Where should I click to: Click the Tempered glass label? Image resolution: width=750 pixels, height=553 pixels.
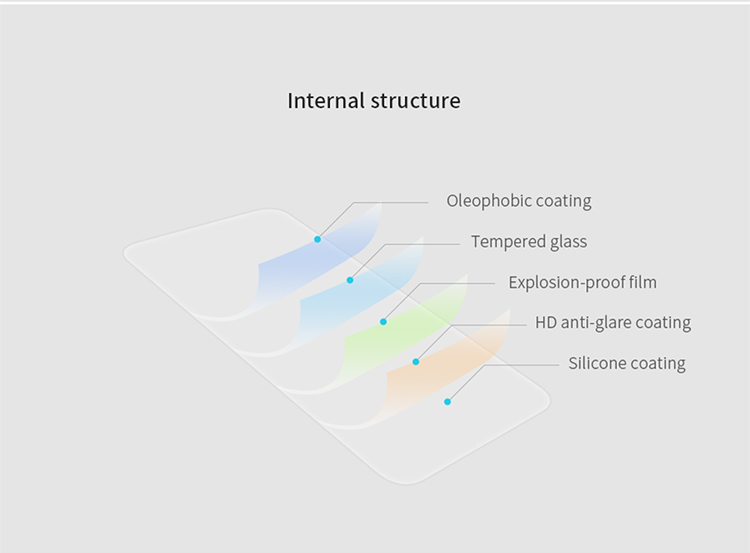click(529, 242)
